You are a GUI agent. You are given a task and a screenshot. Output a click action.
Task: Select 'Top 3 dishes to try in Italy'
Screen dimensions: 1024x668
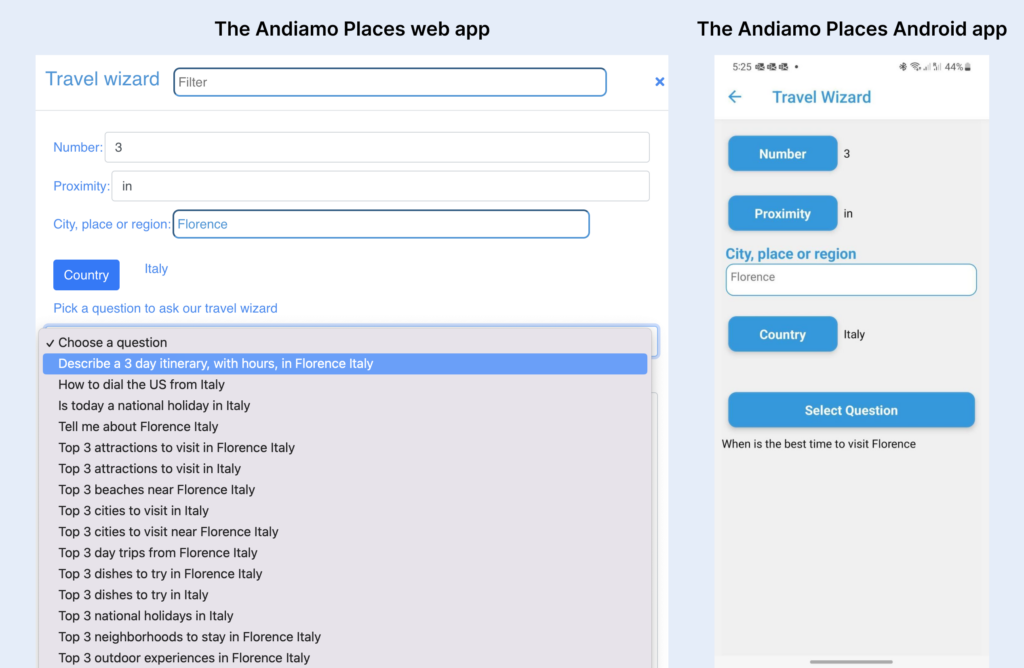[x=133, y=594]
